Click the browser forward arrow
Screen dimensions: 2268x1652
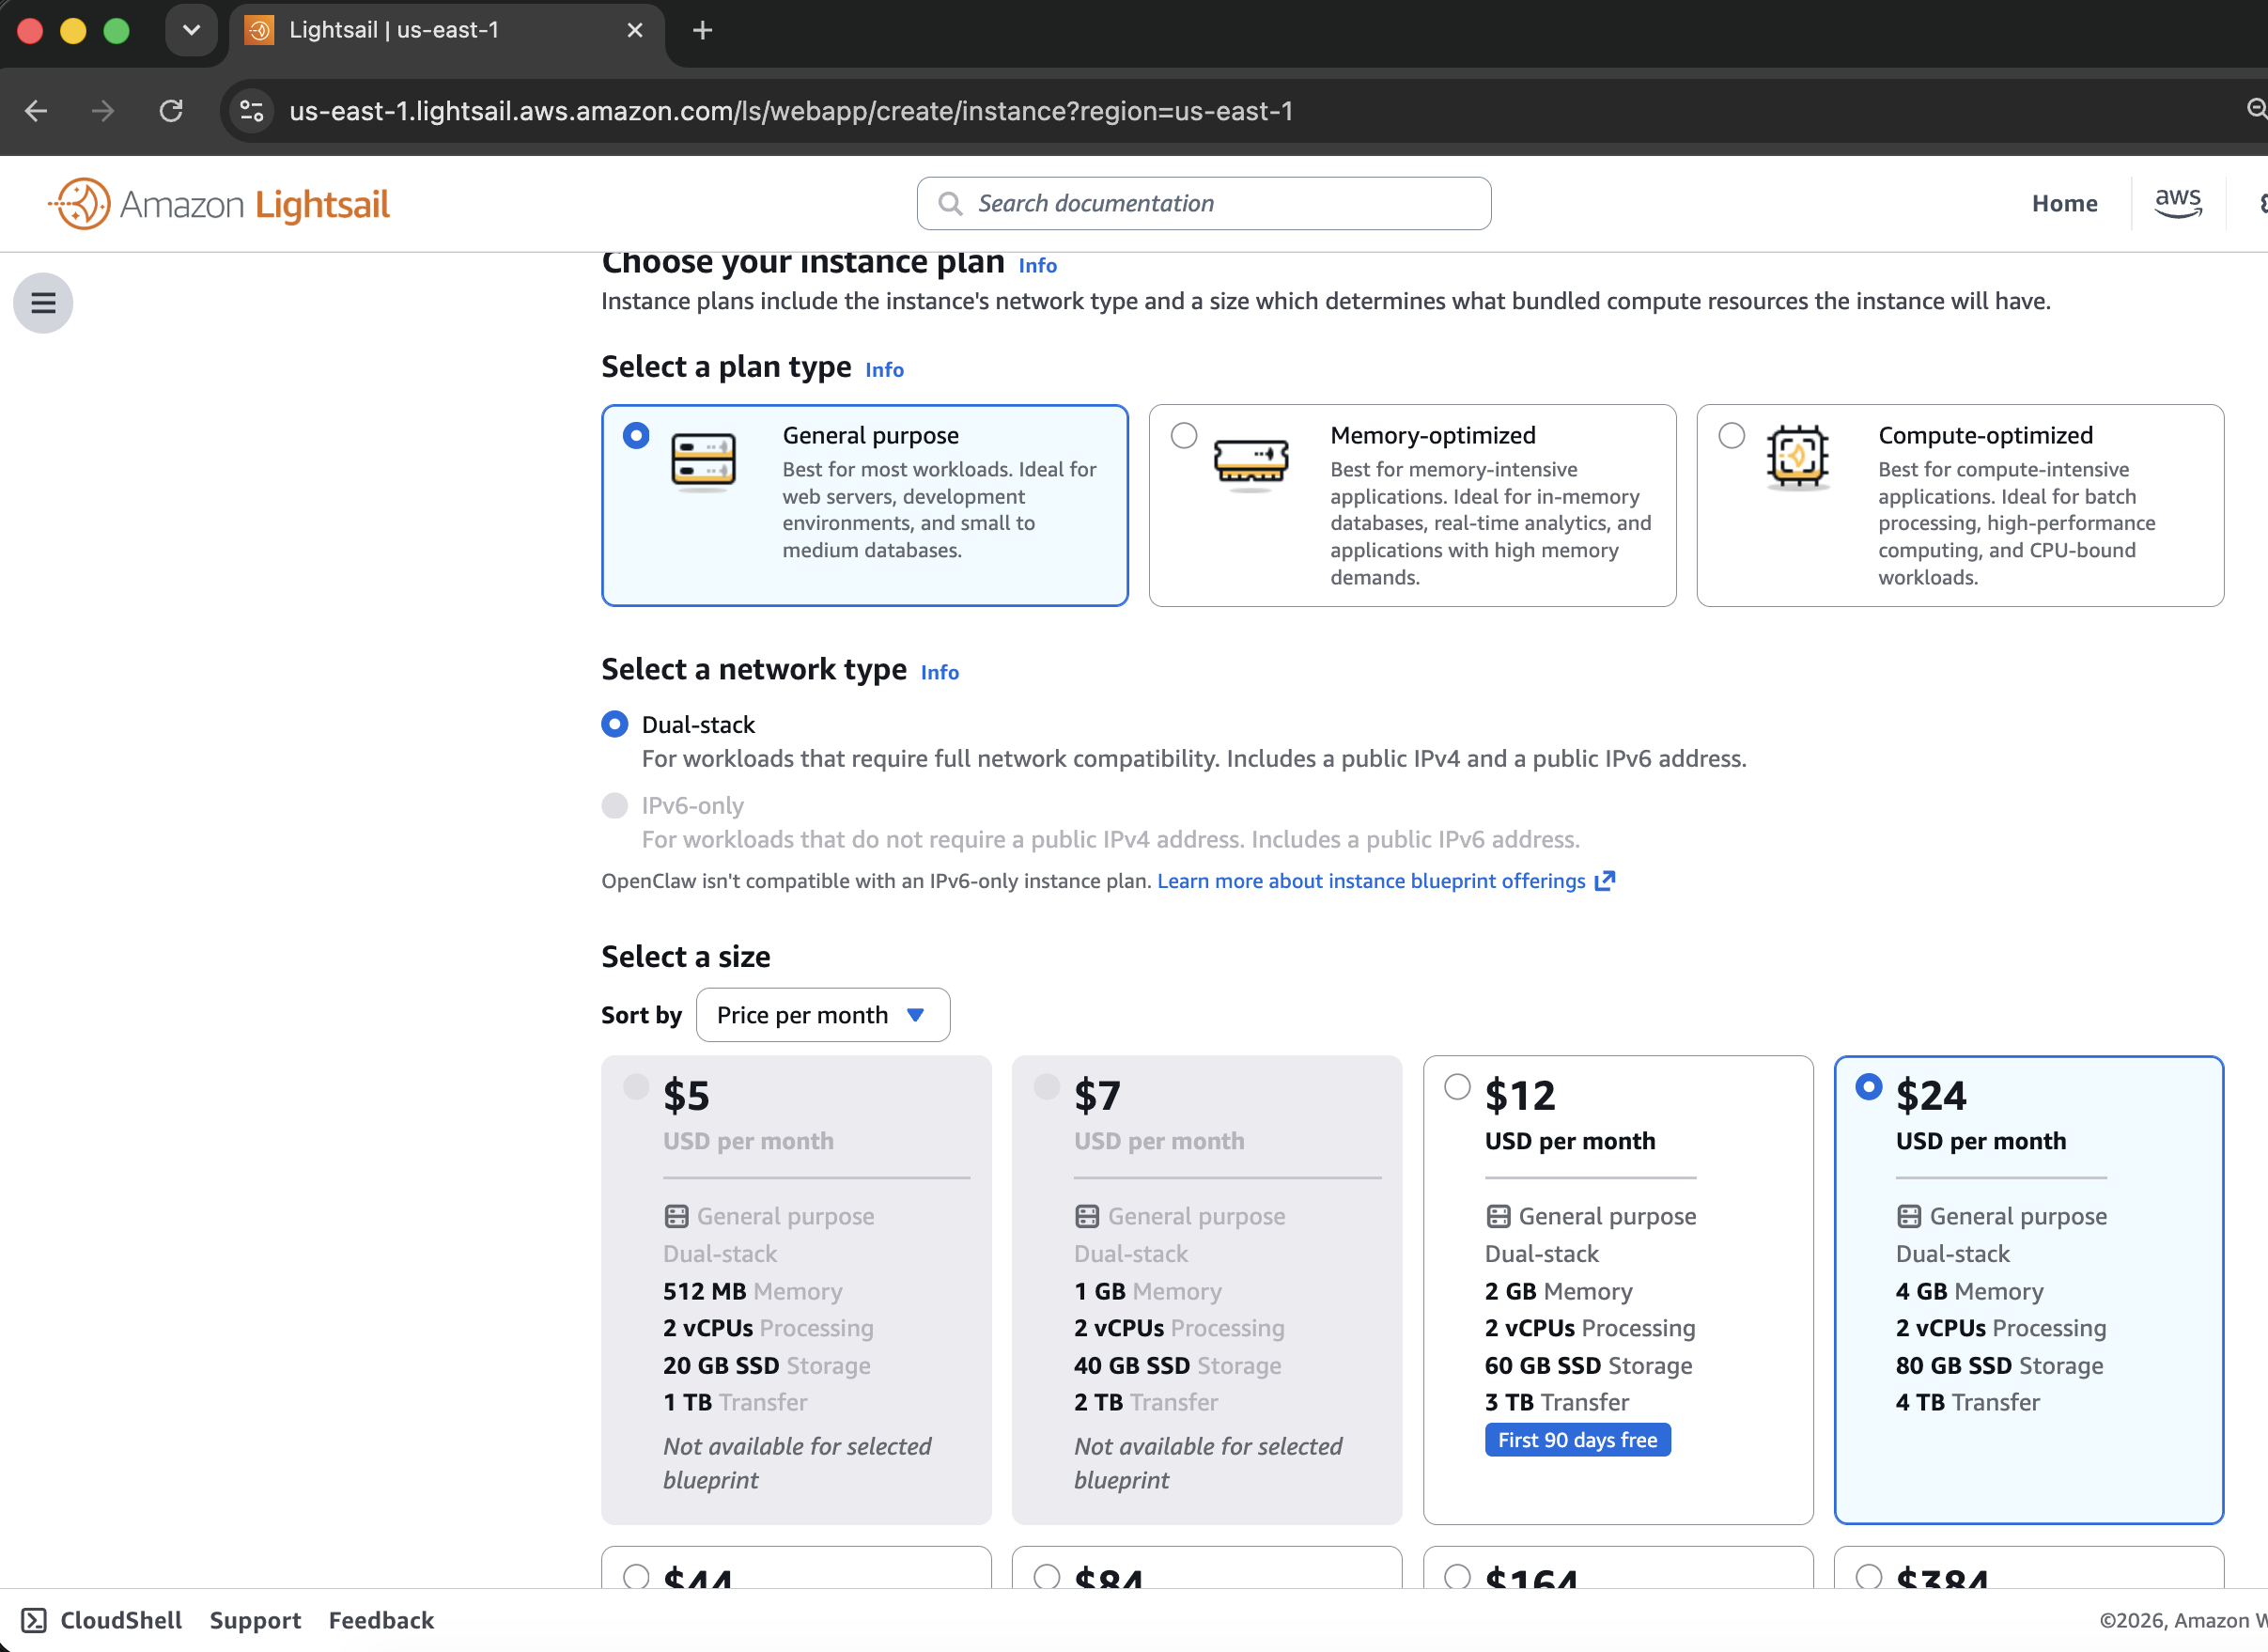102,111
